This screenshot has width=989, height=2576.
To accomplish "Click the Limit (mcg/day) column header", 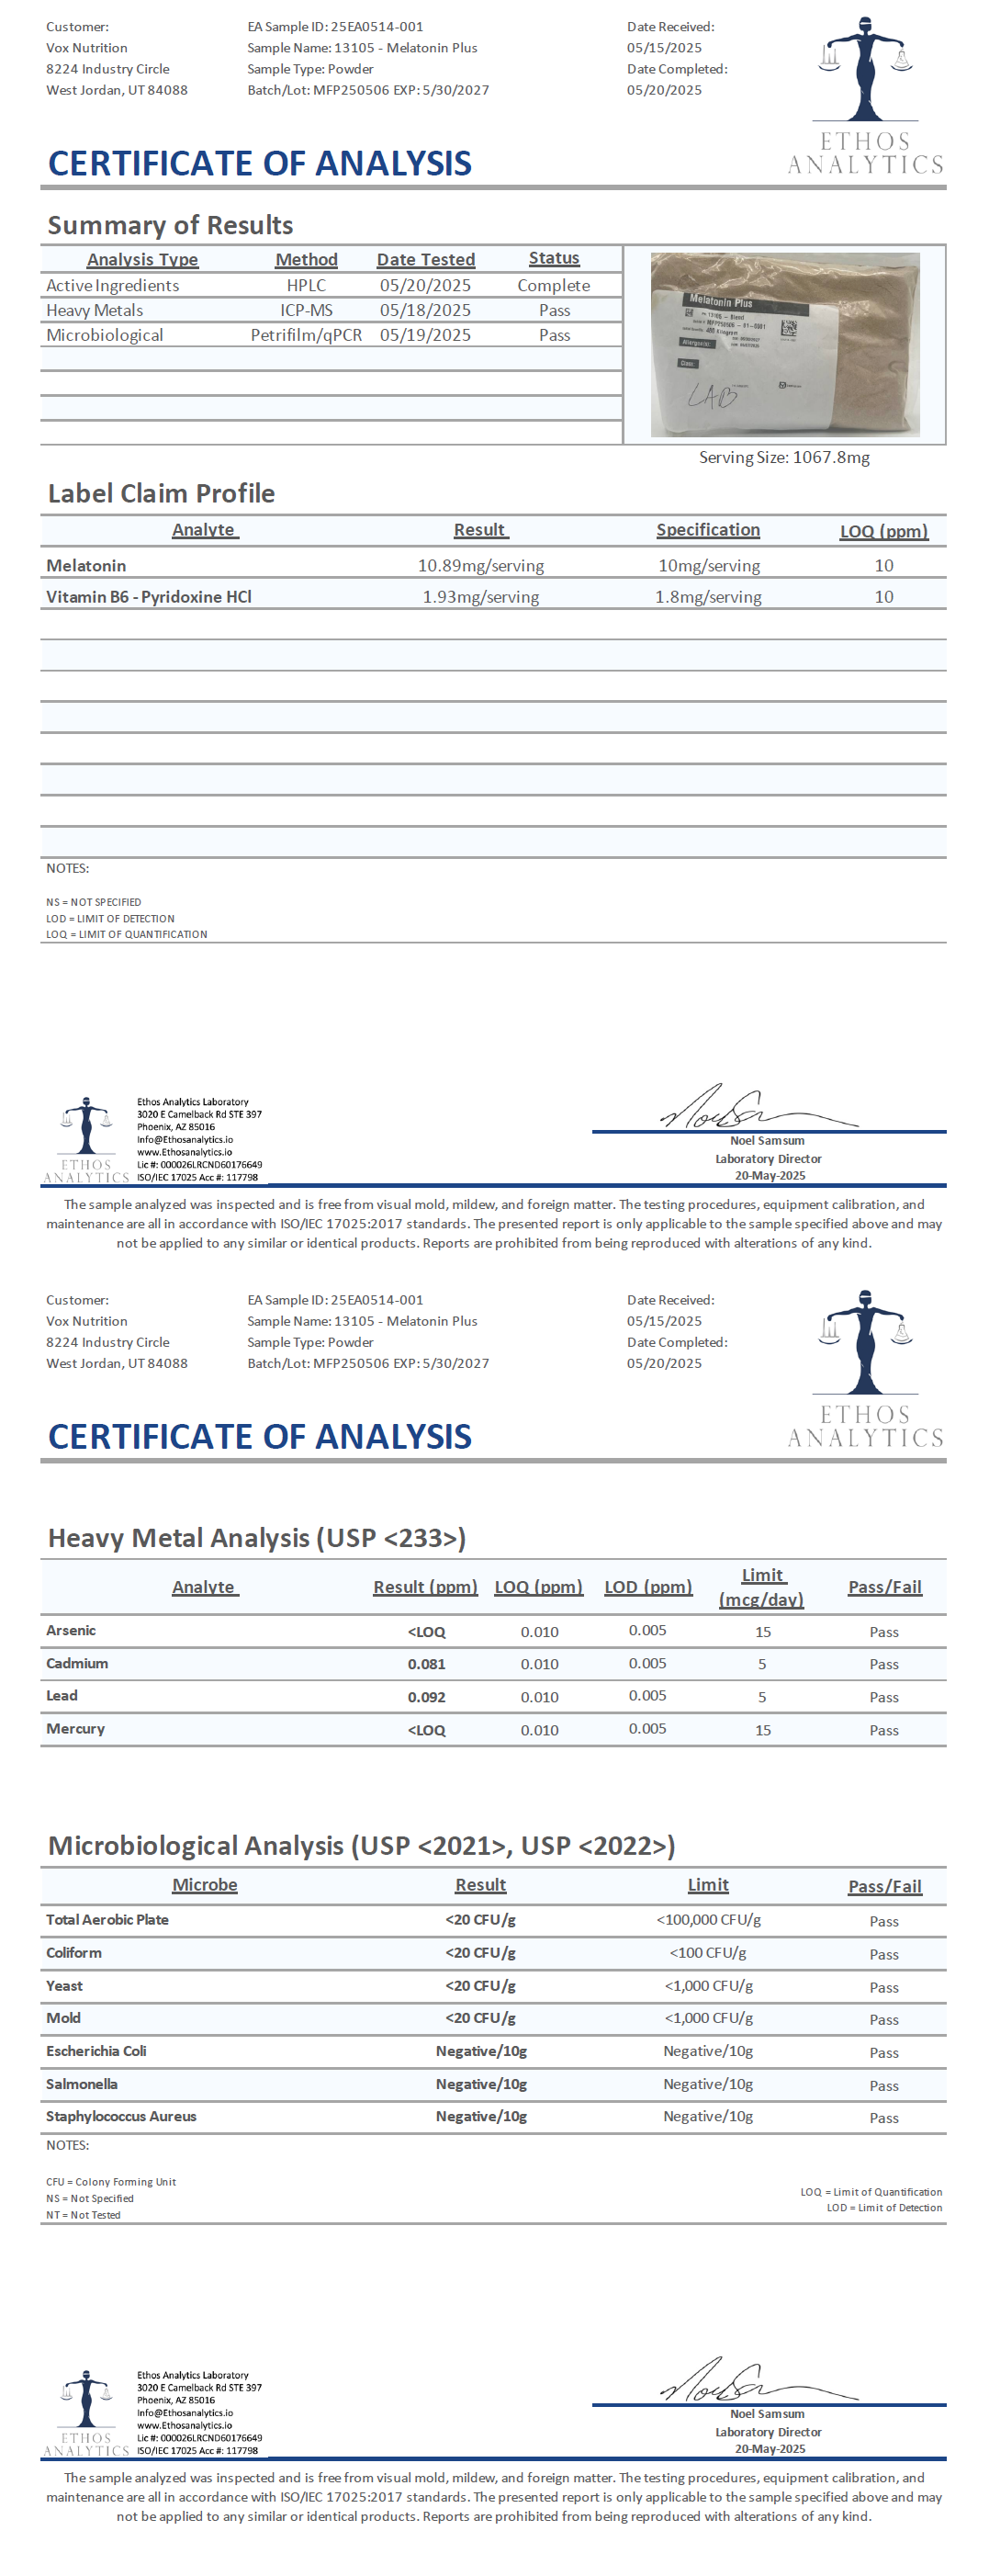I will (x=762, y=1587).
